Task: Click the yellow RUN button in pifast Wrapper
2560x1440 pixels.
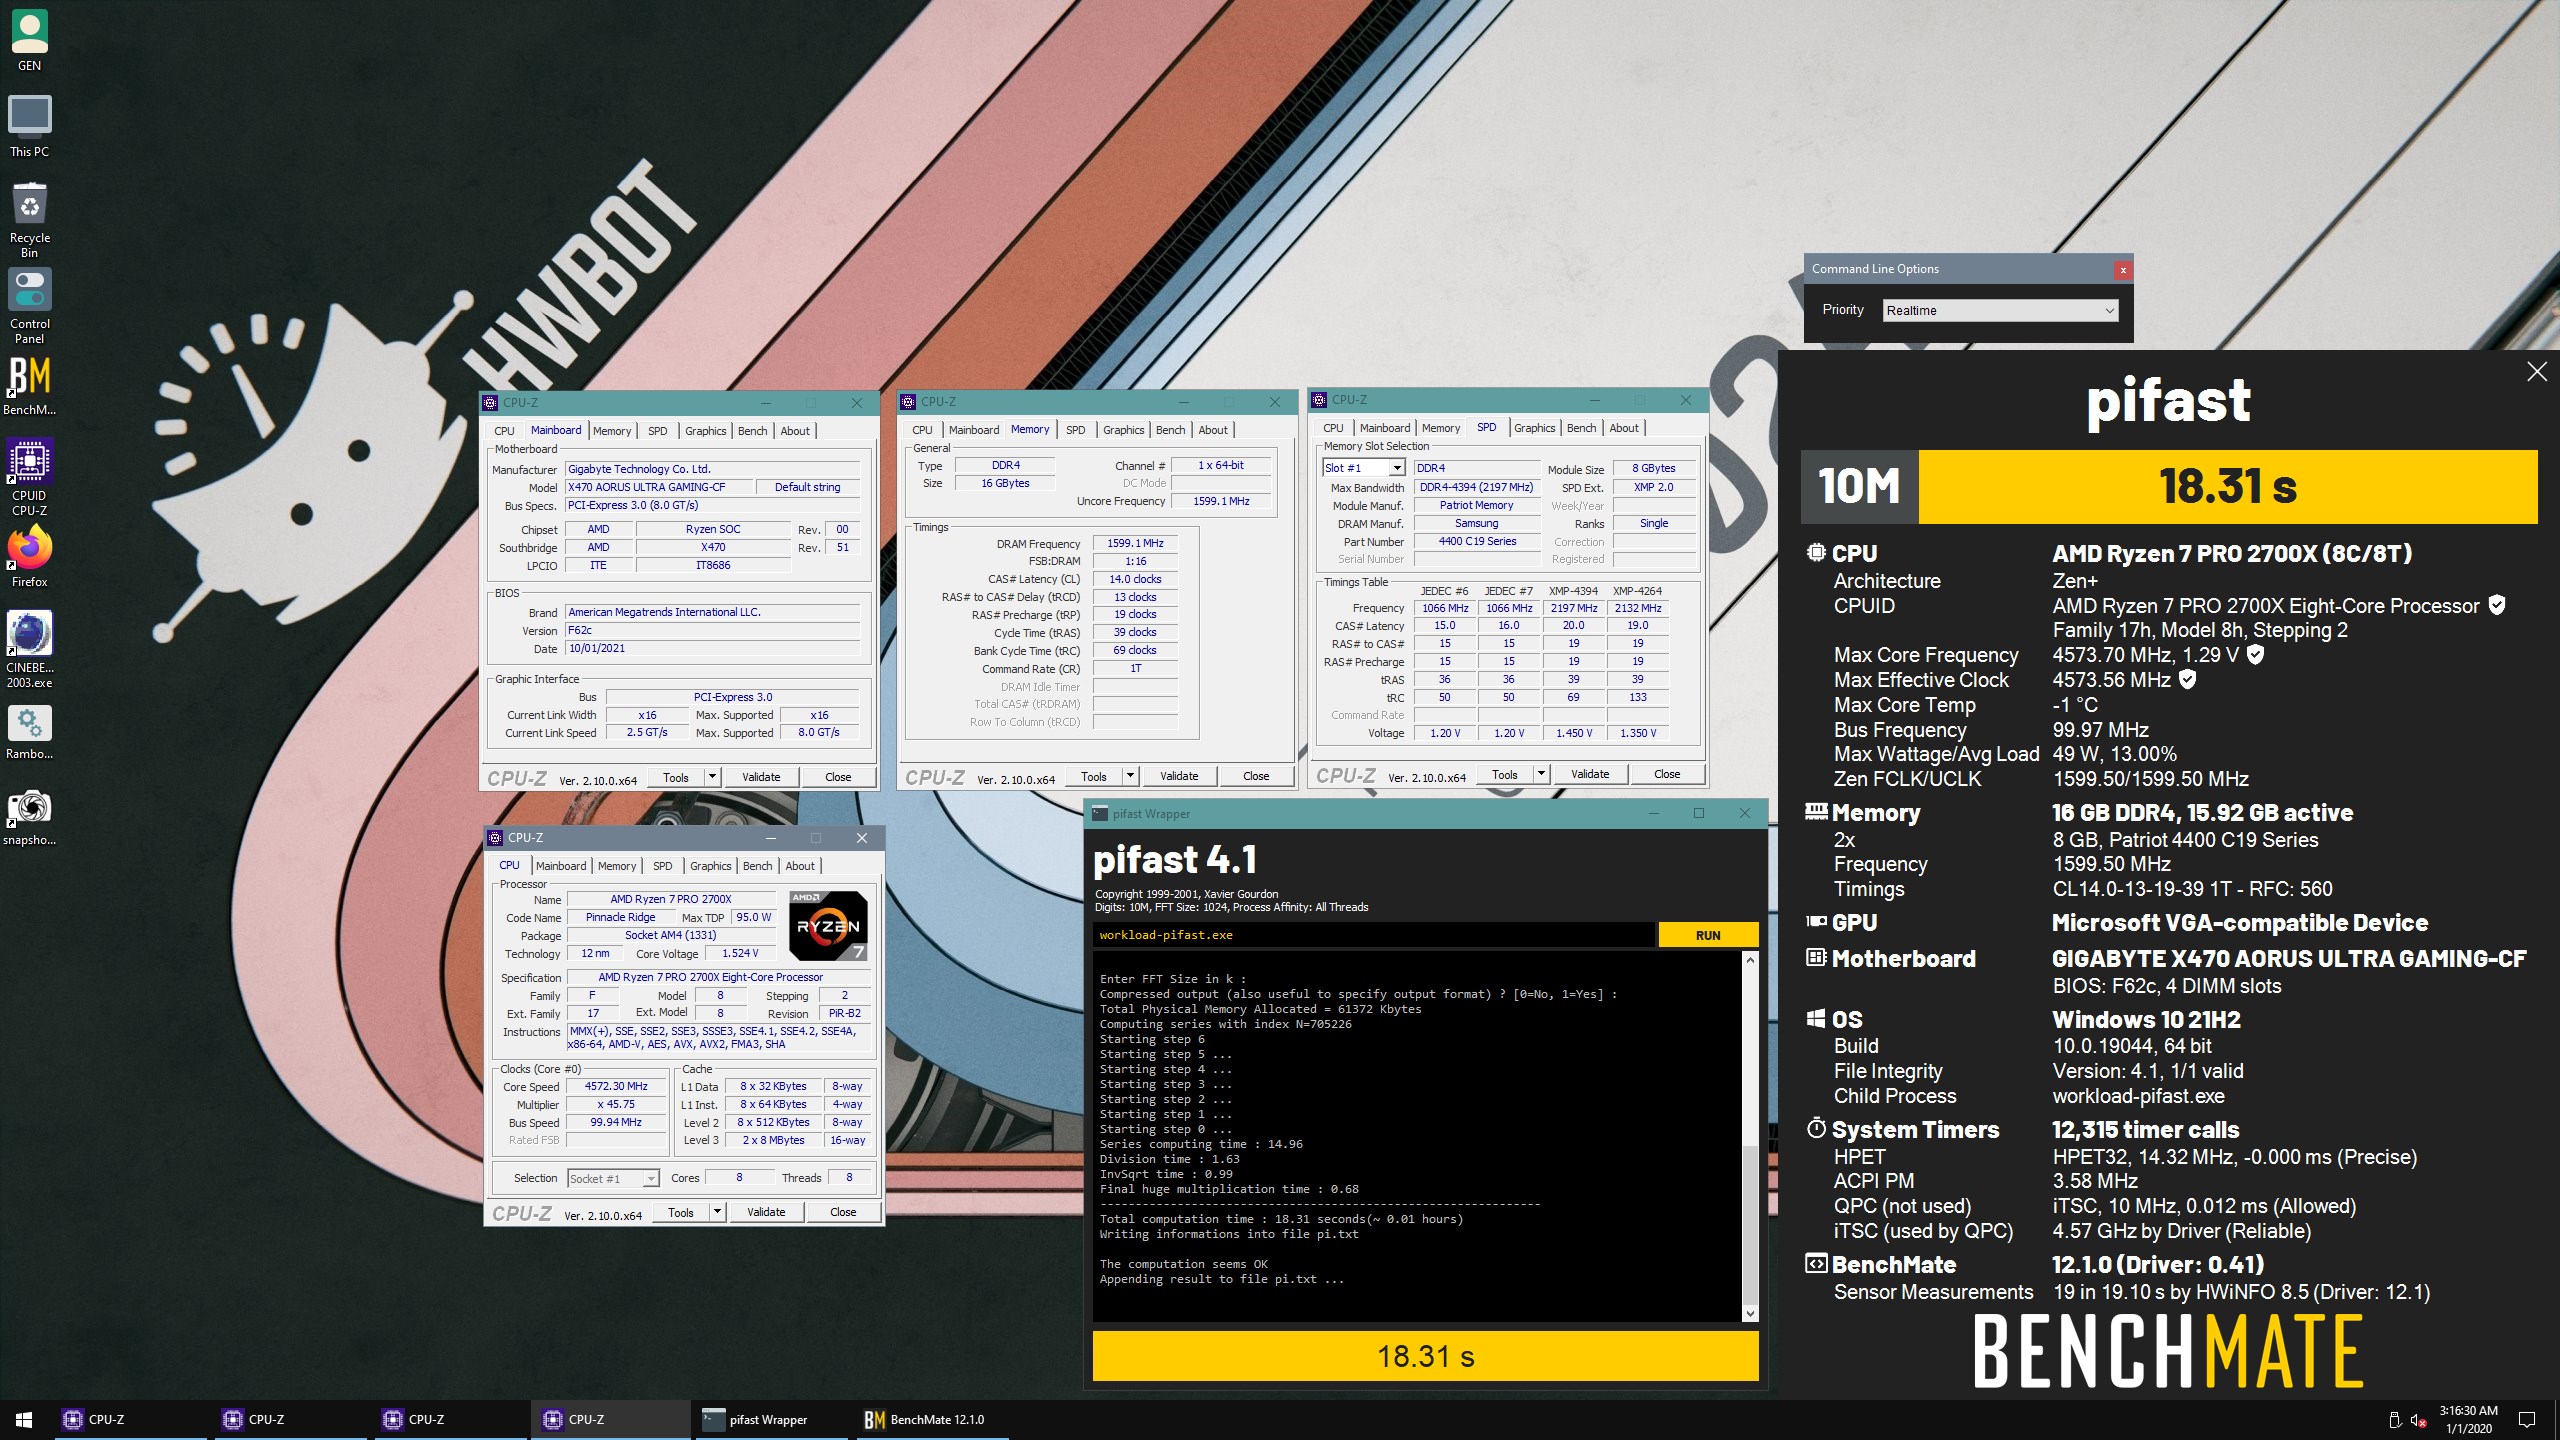Action: point(1708,935)
